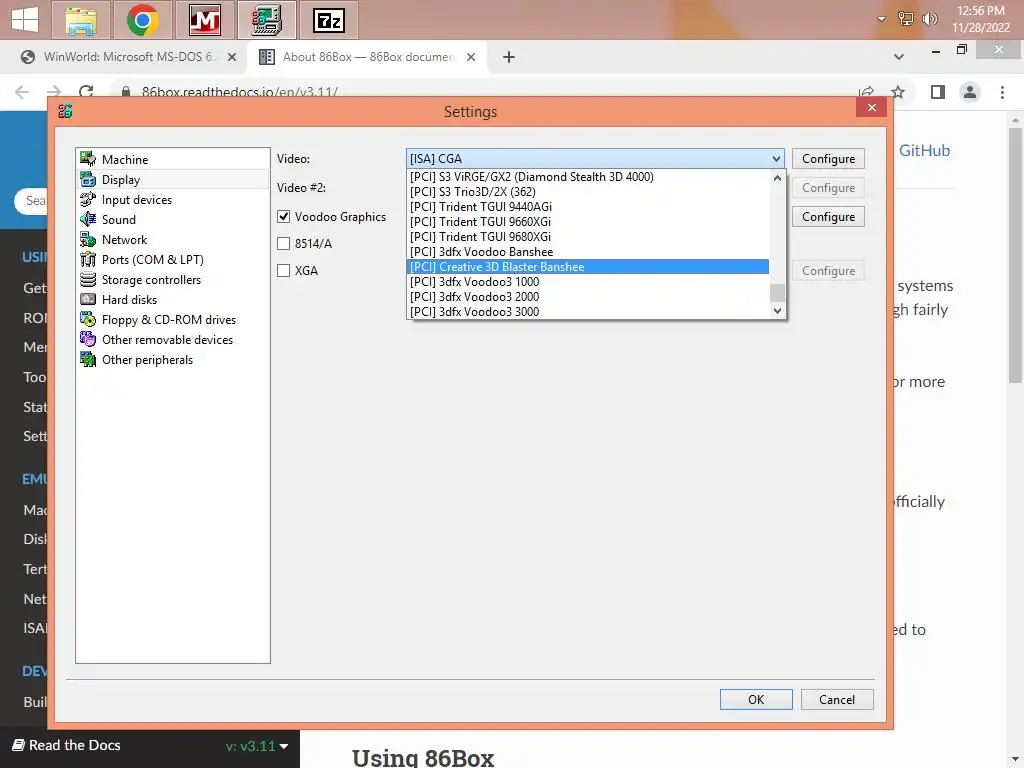
Task: Select the Display category icon
Action: coord(88,179)
